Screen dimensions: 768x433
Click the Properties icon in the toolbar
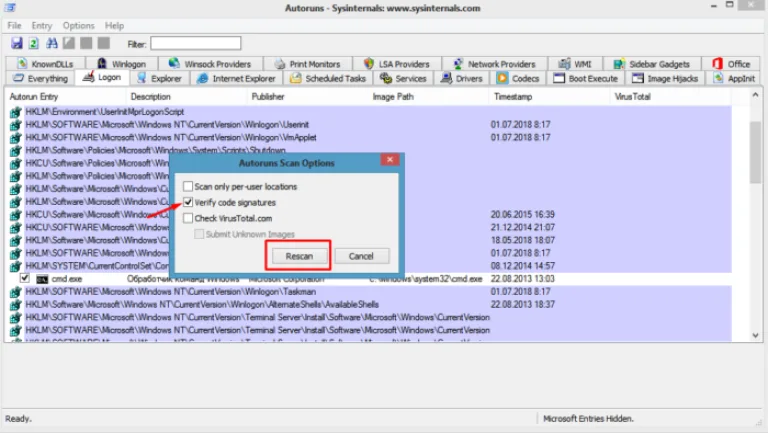tap(69, 43)
